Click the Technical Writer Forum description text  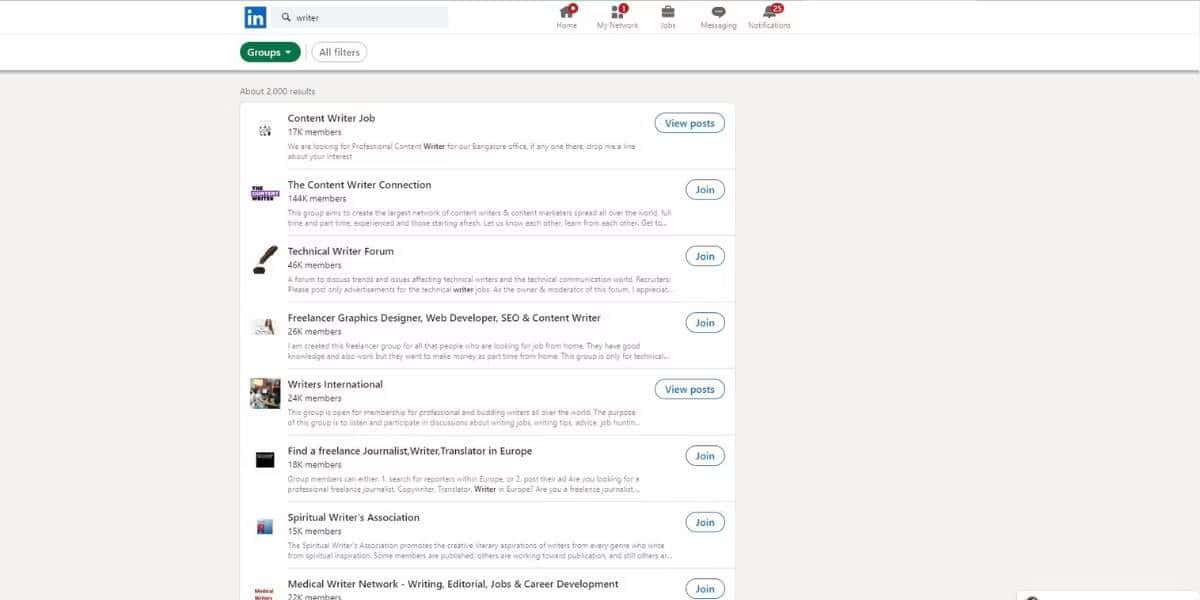480,284
